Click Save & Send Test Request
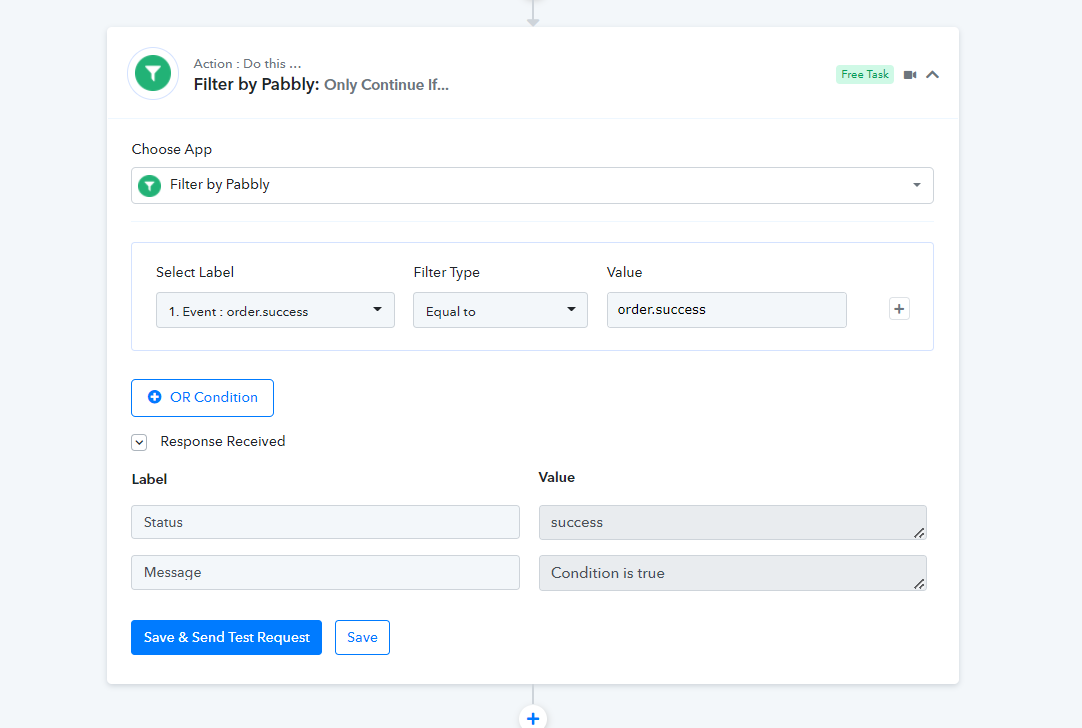 [x=226, y=638]
